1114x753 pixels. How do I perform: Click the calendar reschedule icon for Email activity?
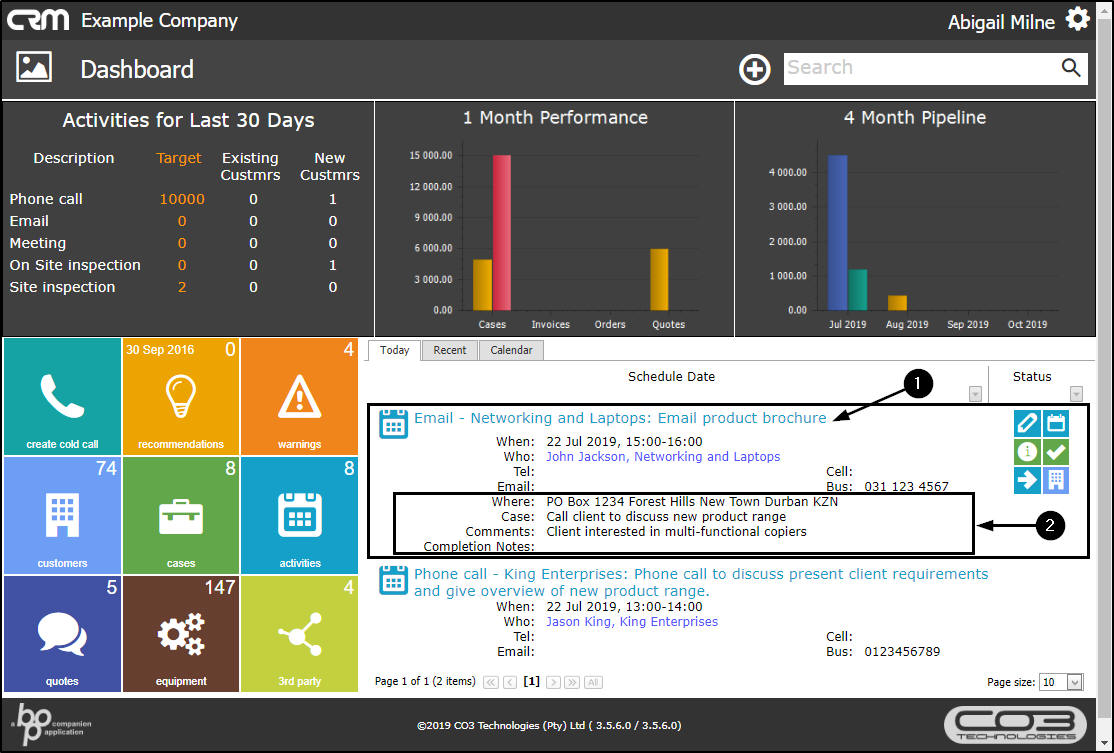click(1056, 423)
